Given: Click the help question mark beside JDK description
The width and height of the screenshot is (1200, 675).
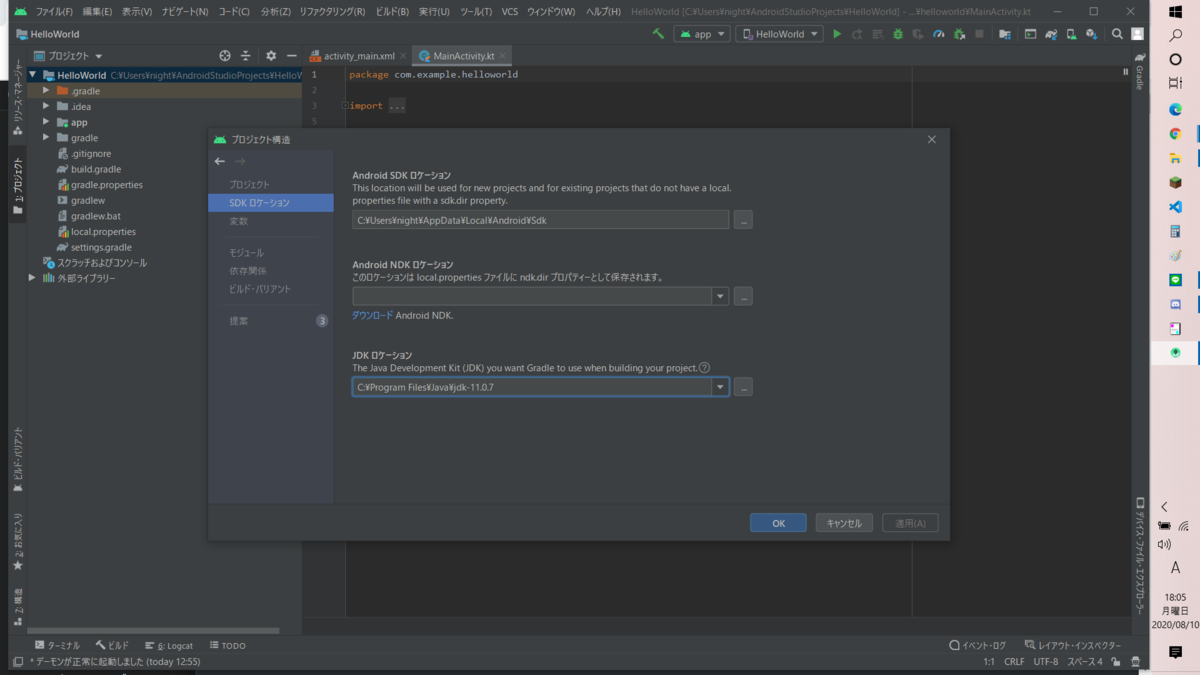Looking at the screenshot, I should coord(704,368).
